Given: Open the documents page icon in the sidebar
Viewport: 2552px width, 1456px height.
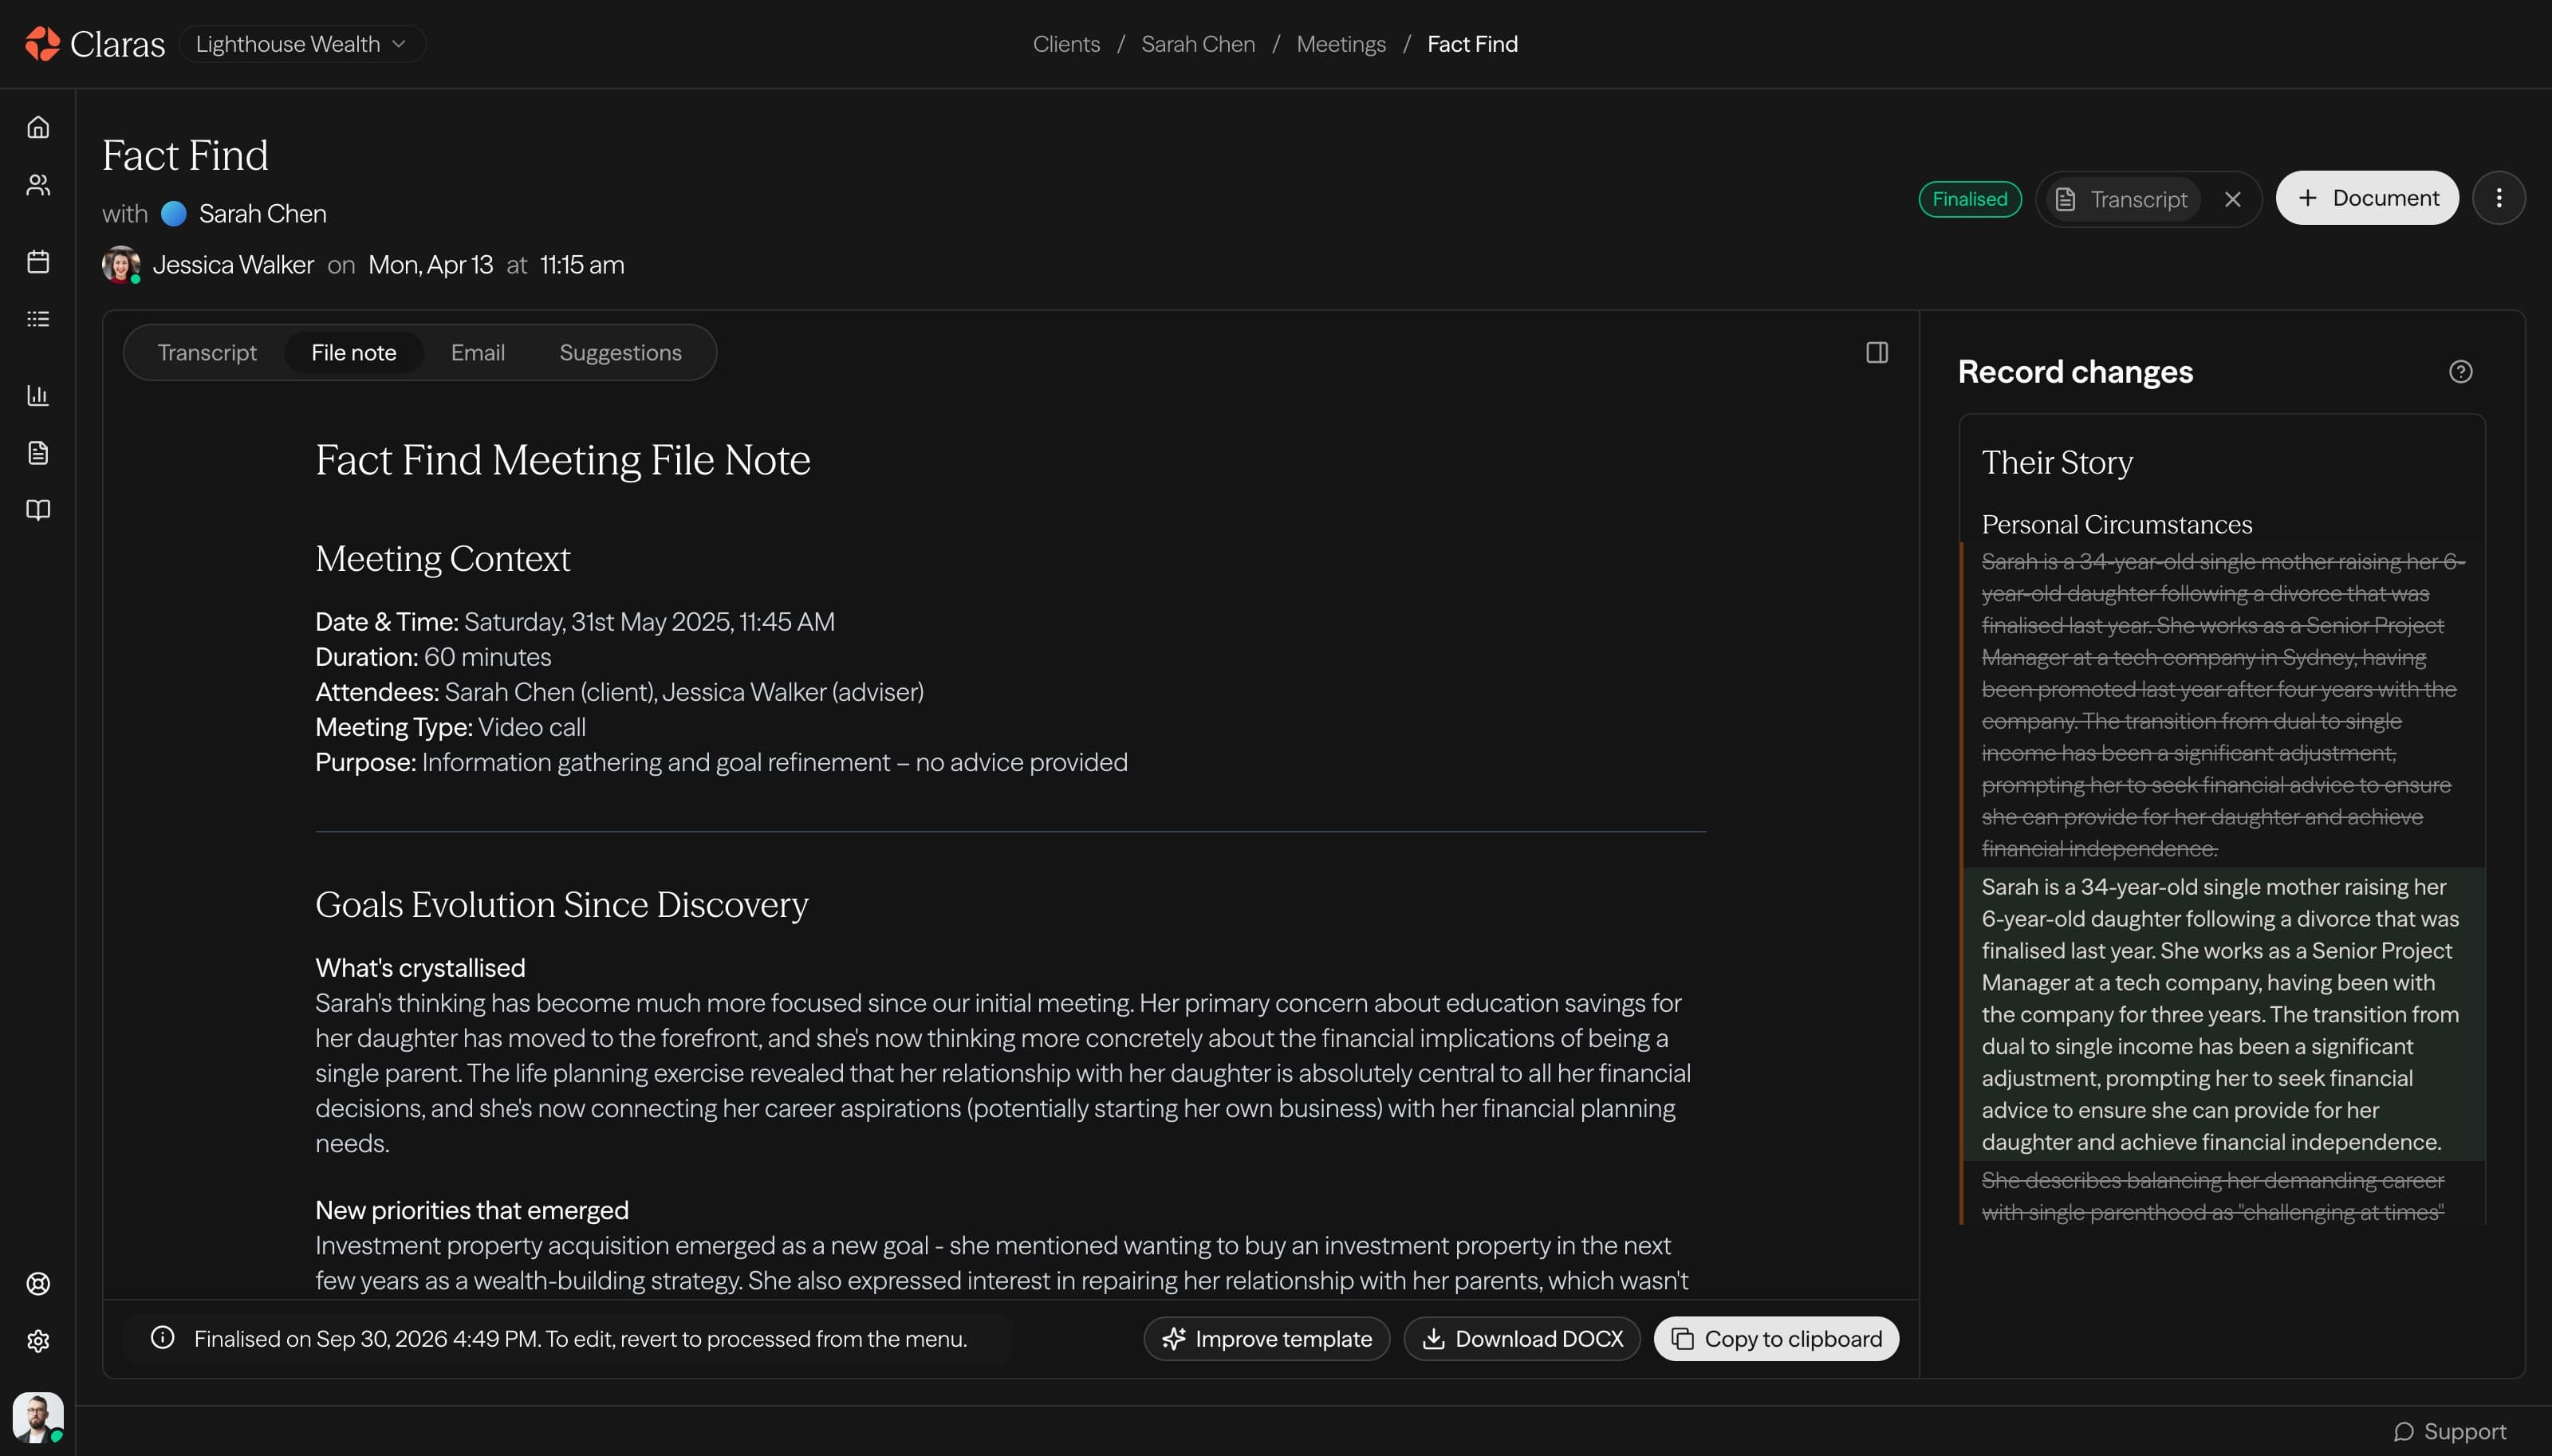Looking at the screenshot, I should [38, 453].
